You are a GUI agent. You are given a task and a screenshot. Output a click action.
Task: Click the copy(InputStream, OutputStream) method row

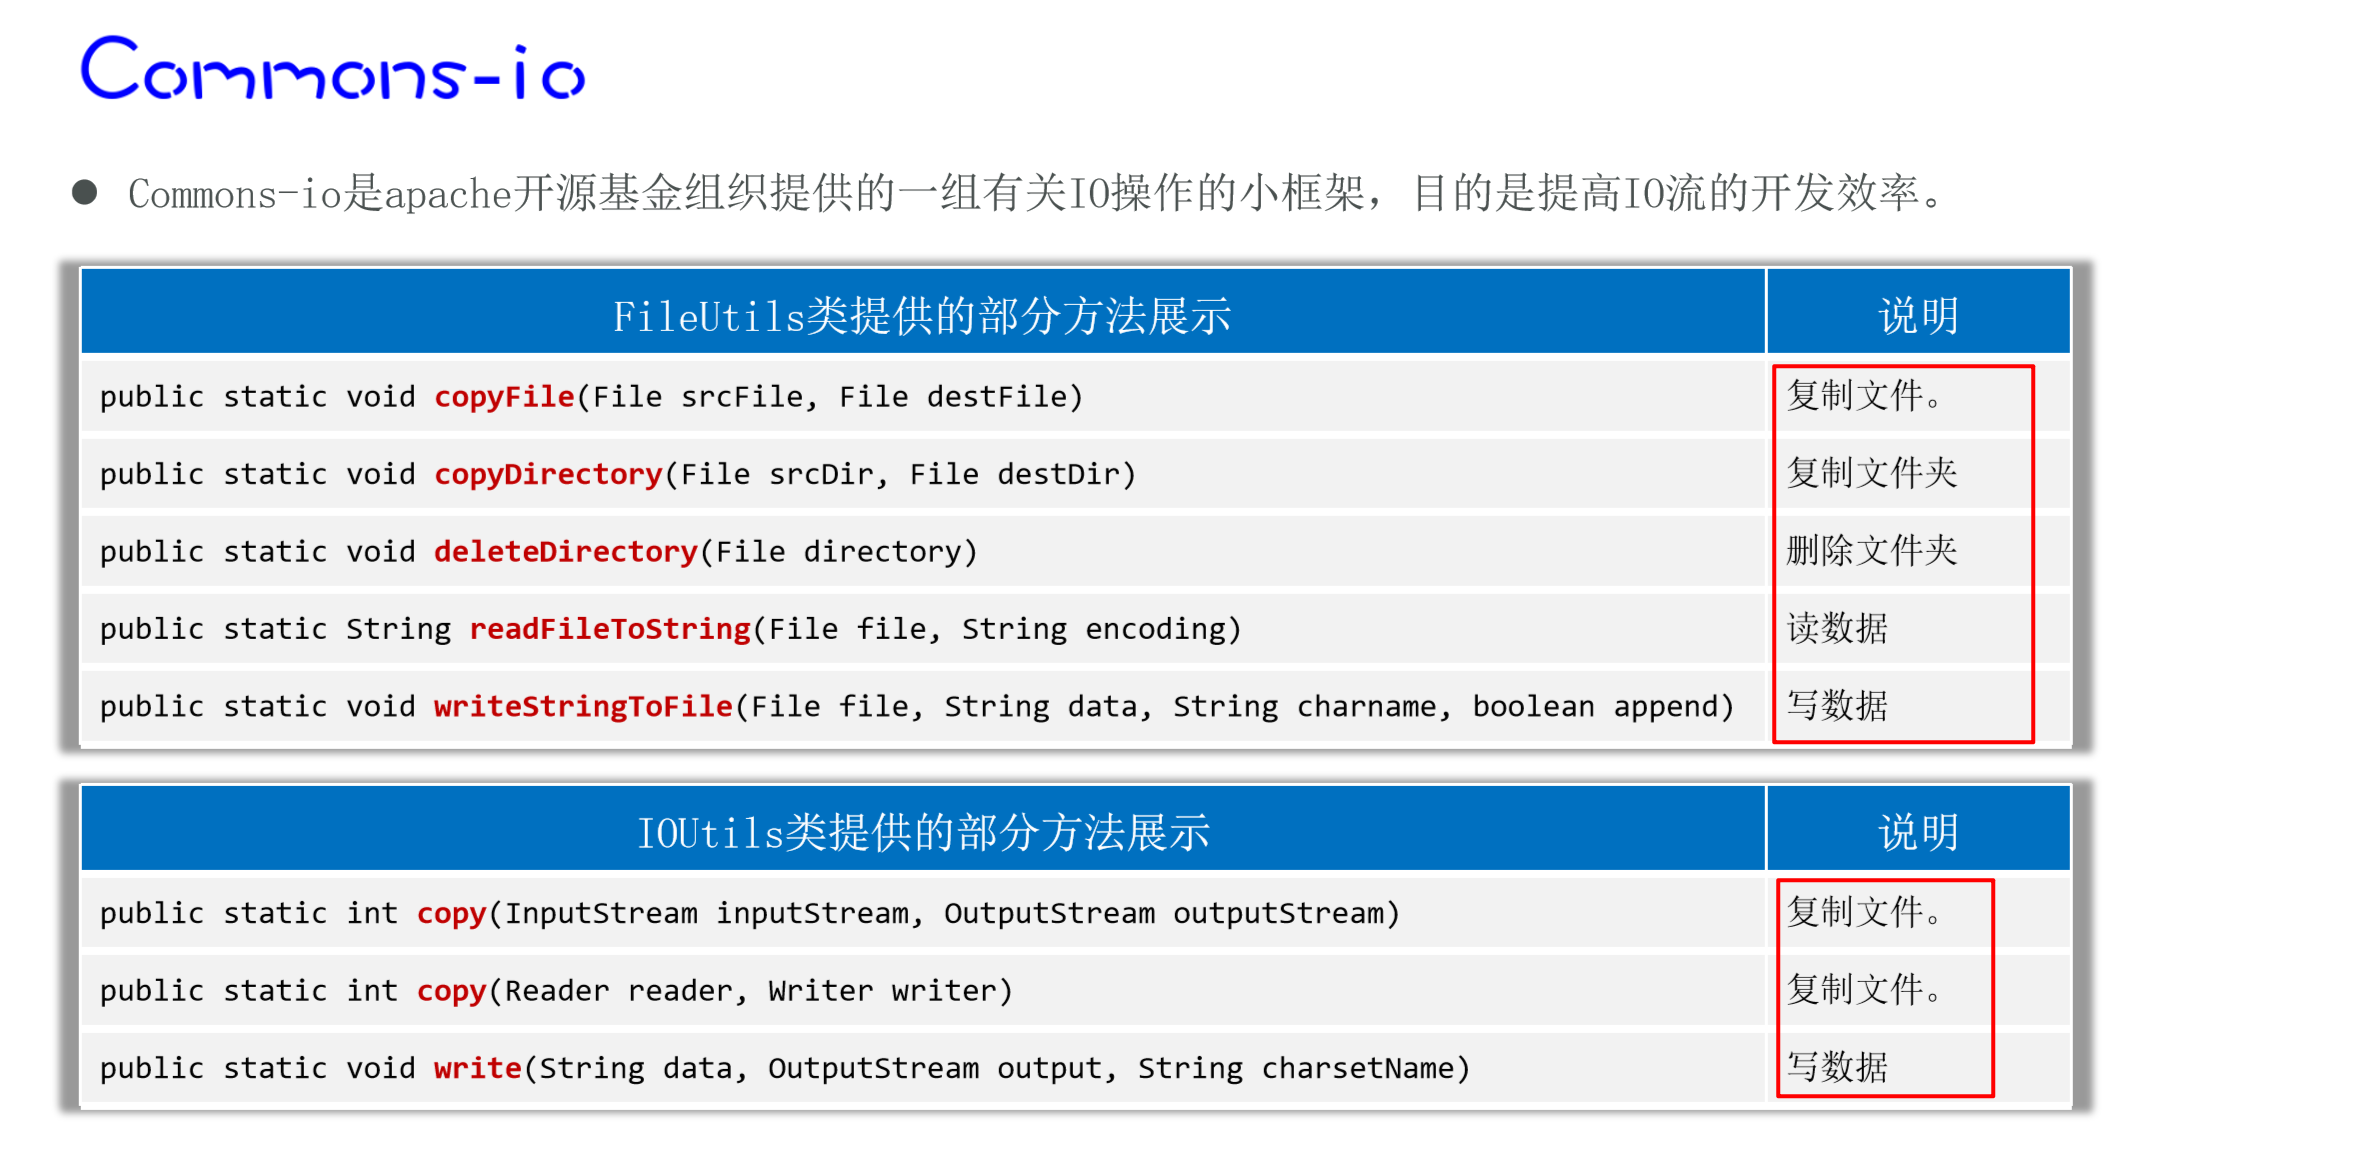(750, 913)
